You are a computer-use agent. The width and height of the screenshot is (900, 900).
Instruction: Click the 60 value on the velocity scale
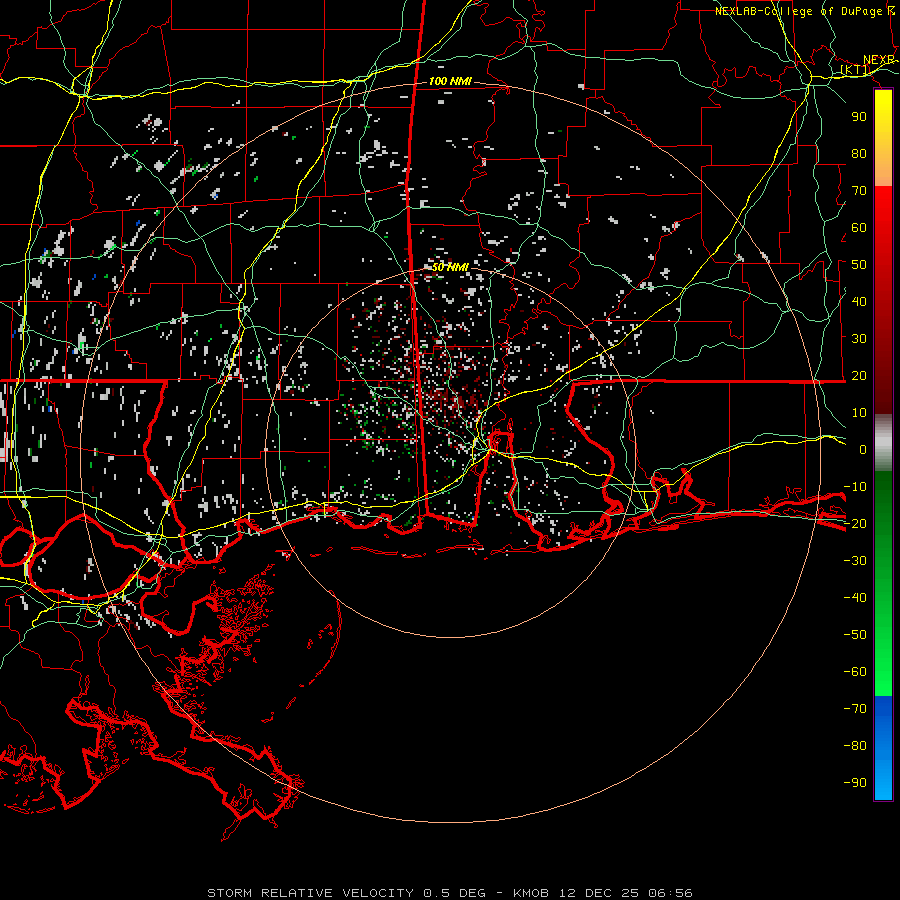coord(859,227)
